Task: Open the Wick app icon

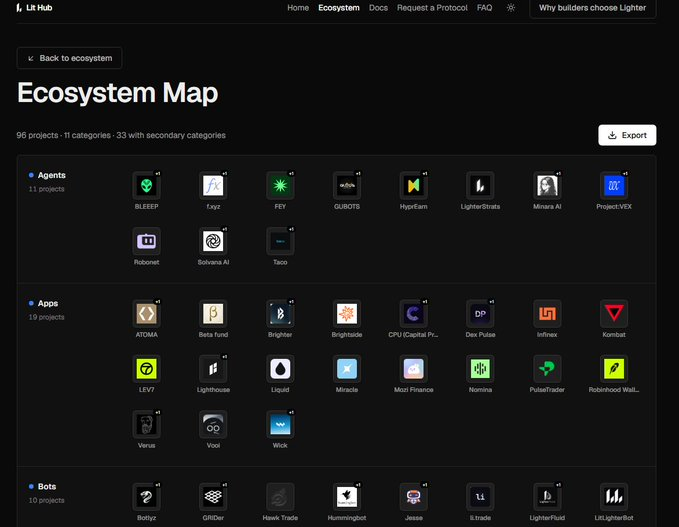Action: click(x=280, y=424)
